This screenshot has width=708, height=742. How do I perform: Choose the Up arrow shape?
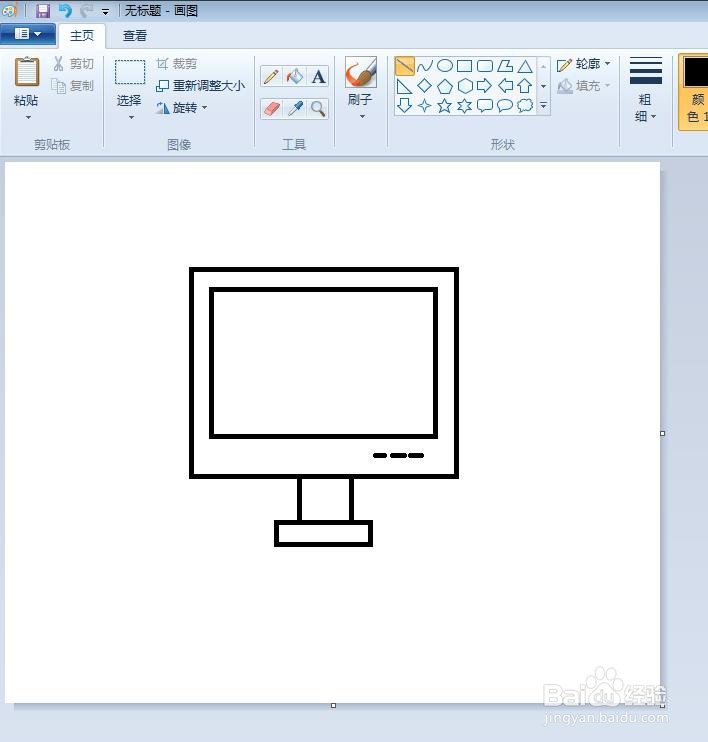525,86
